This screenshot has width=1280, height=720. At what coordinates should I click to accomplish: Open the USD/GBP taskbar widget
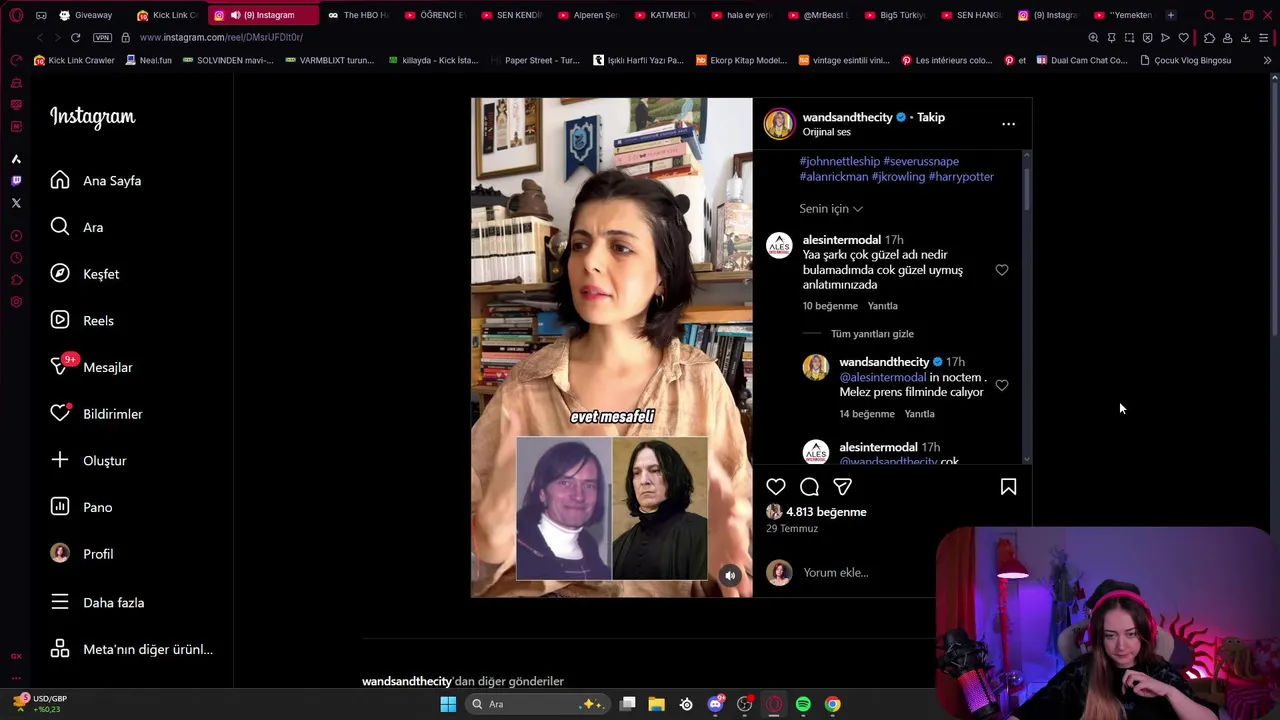pyautogui.click(x=40, y=703)
